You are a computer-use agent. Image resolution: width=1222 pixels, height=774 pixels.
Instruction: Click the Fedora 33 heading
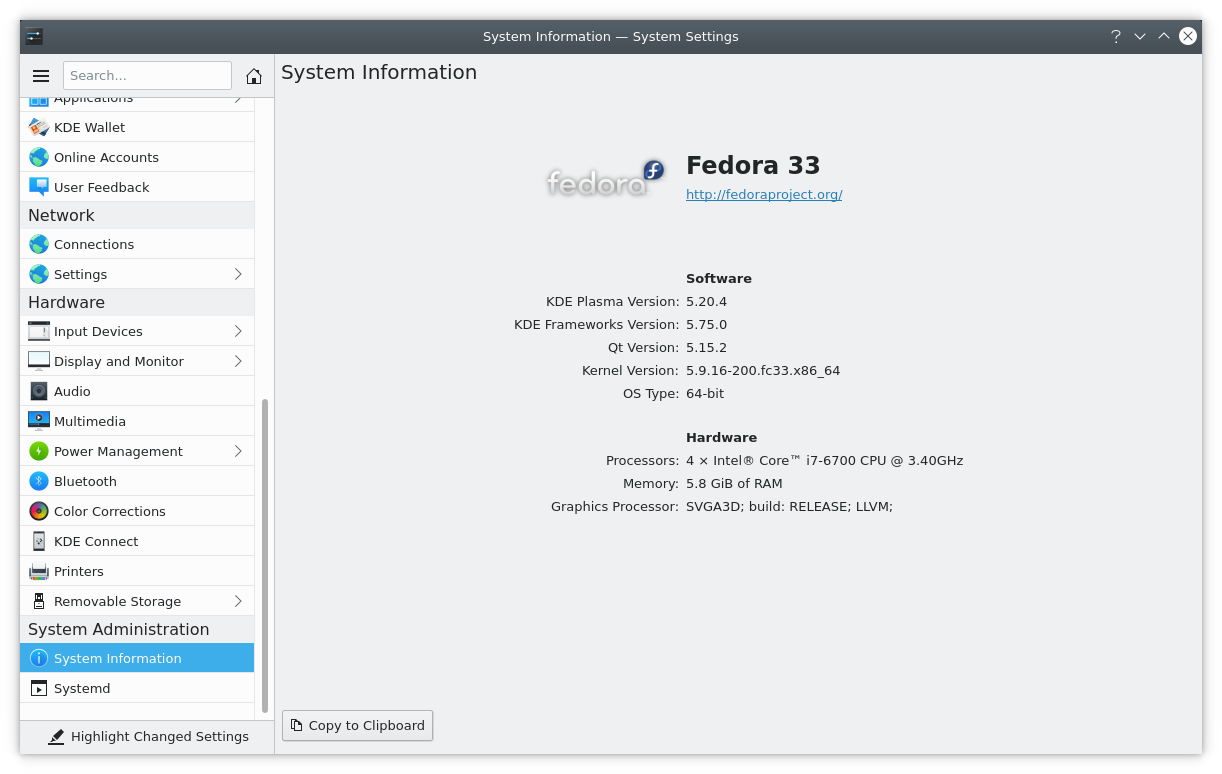[x=753, y=166]
